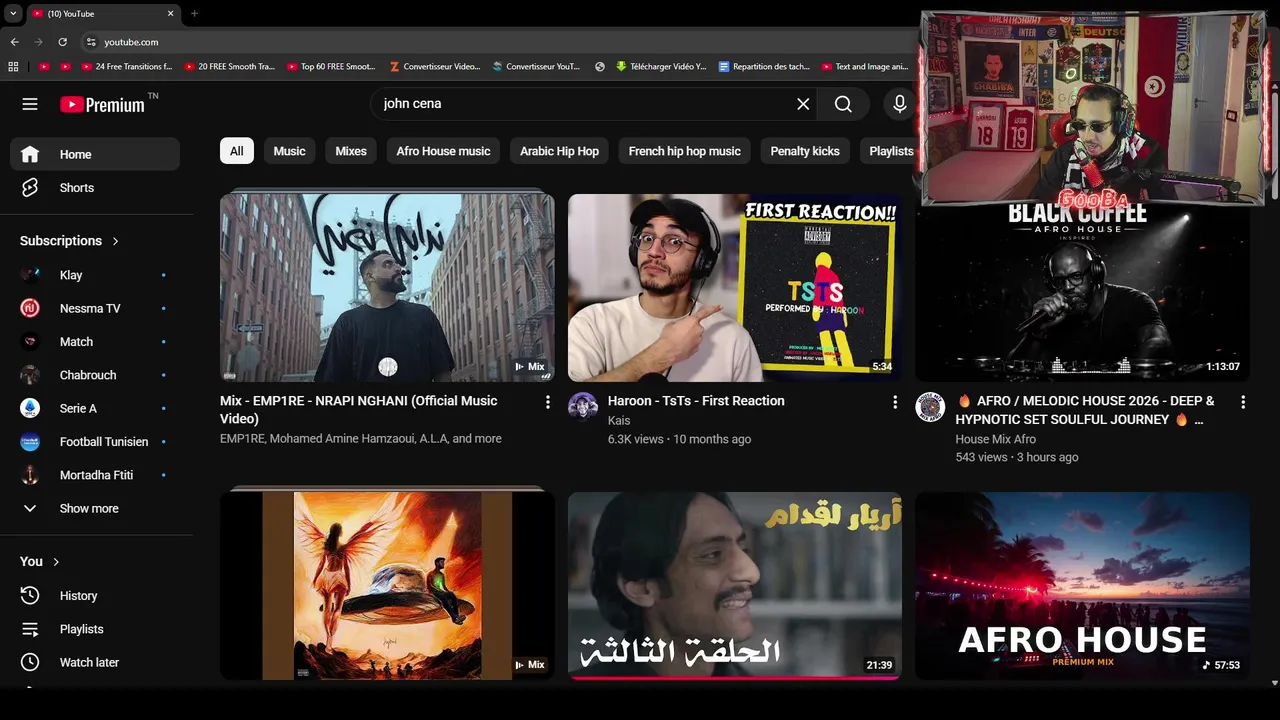Image resolution: width=1280 pixels, height=720 pixels.
Task: Open the tab search dropdown
Action: 13,14
